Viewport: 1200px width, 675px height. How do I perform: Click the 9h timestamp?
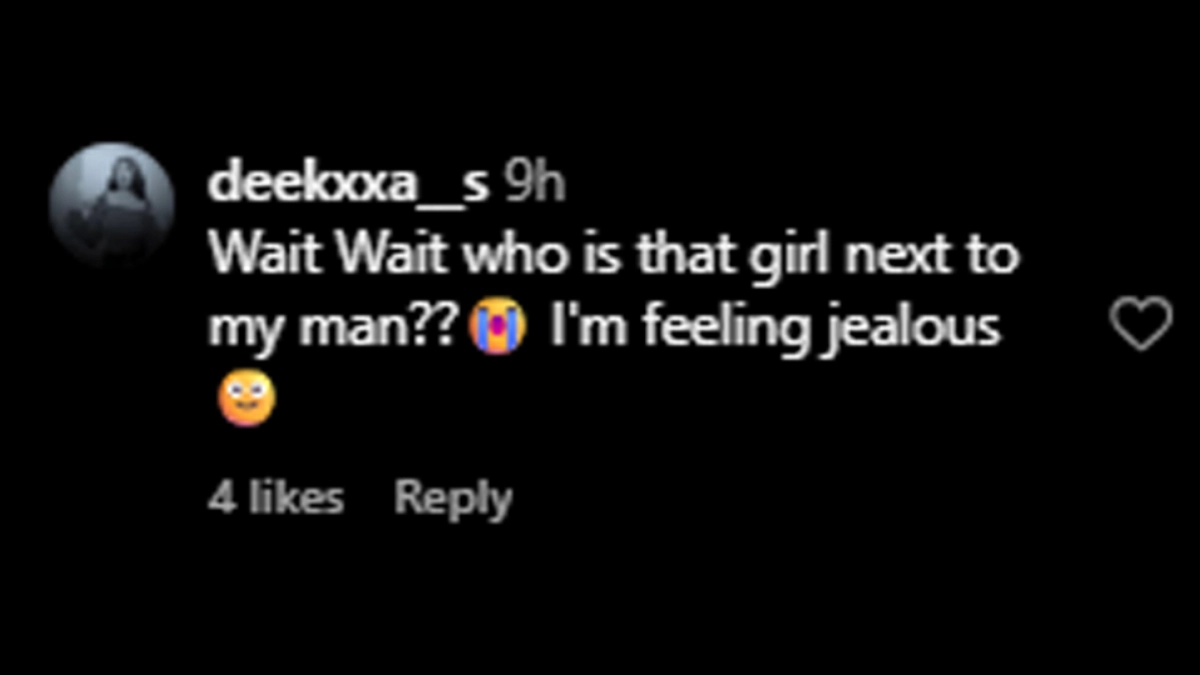[x=533, y=184]
